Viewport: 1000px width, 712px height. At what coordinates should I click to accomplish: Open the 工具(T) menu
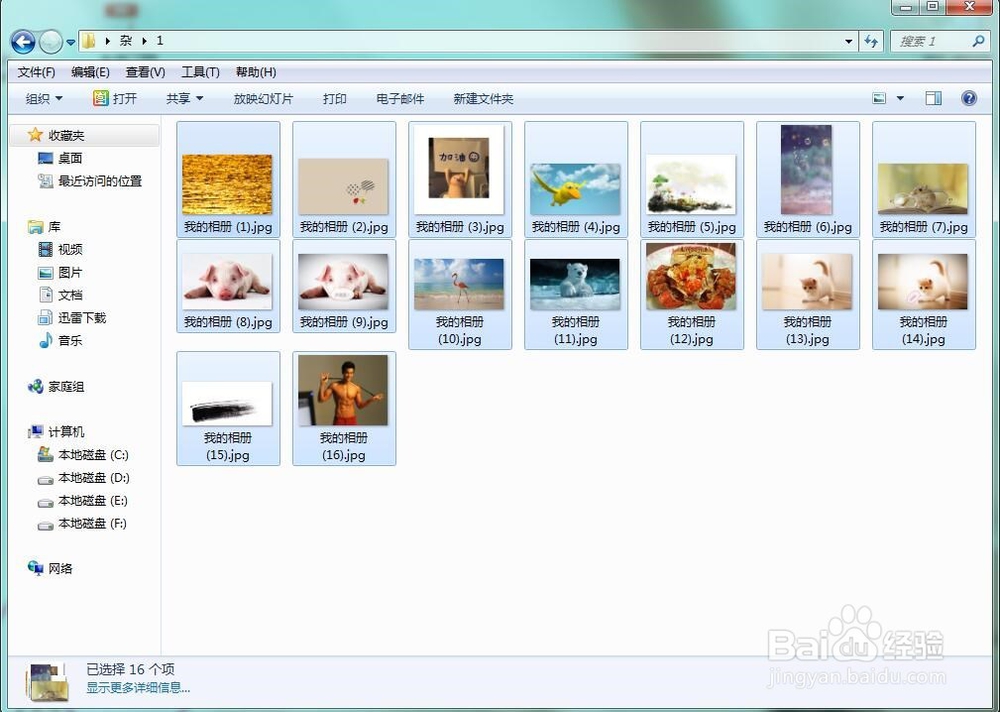click(200, 71)
